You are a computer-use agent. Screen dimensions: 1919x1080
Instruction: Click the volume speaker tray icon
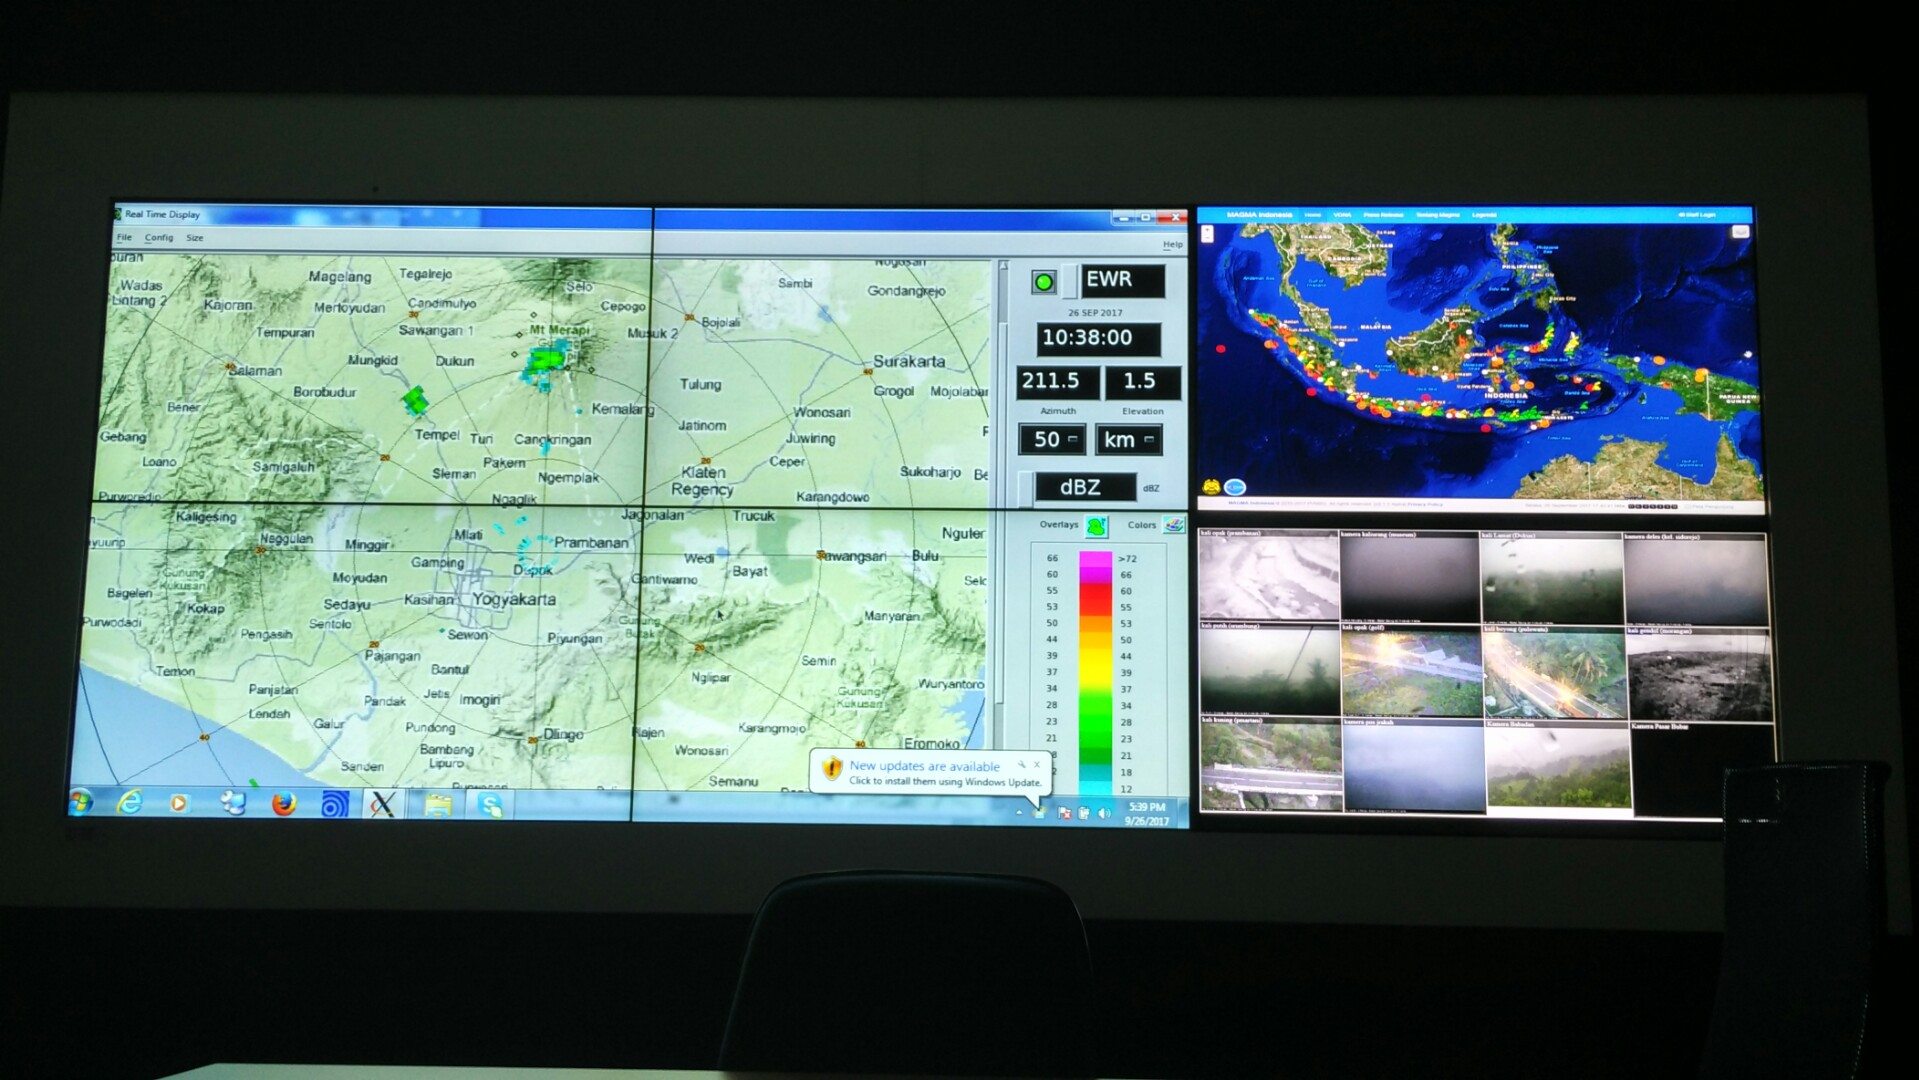pyautogui.click(x=1104, y=813)
